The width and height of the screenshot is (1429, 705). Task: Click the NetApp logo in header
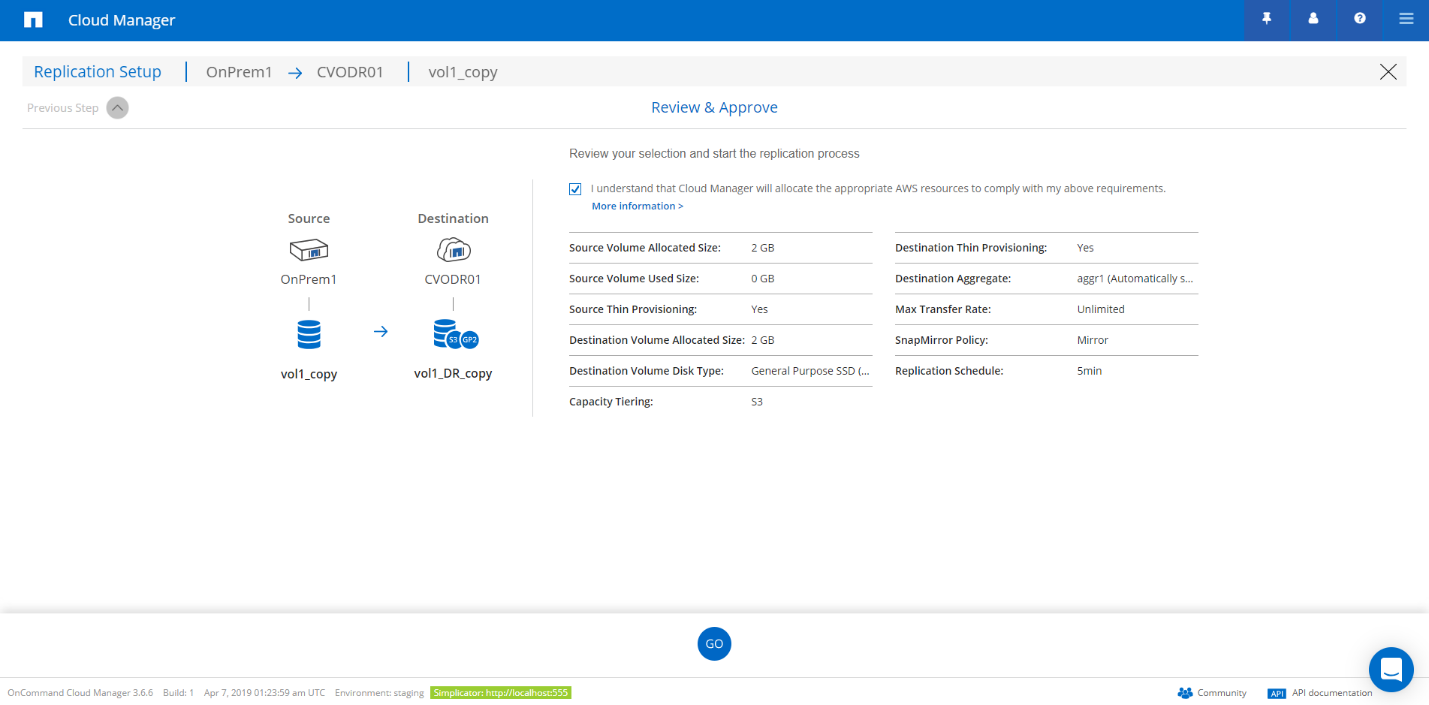(x=33, y=20)
